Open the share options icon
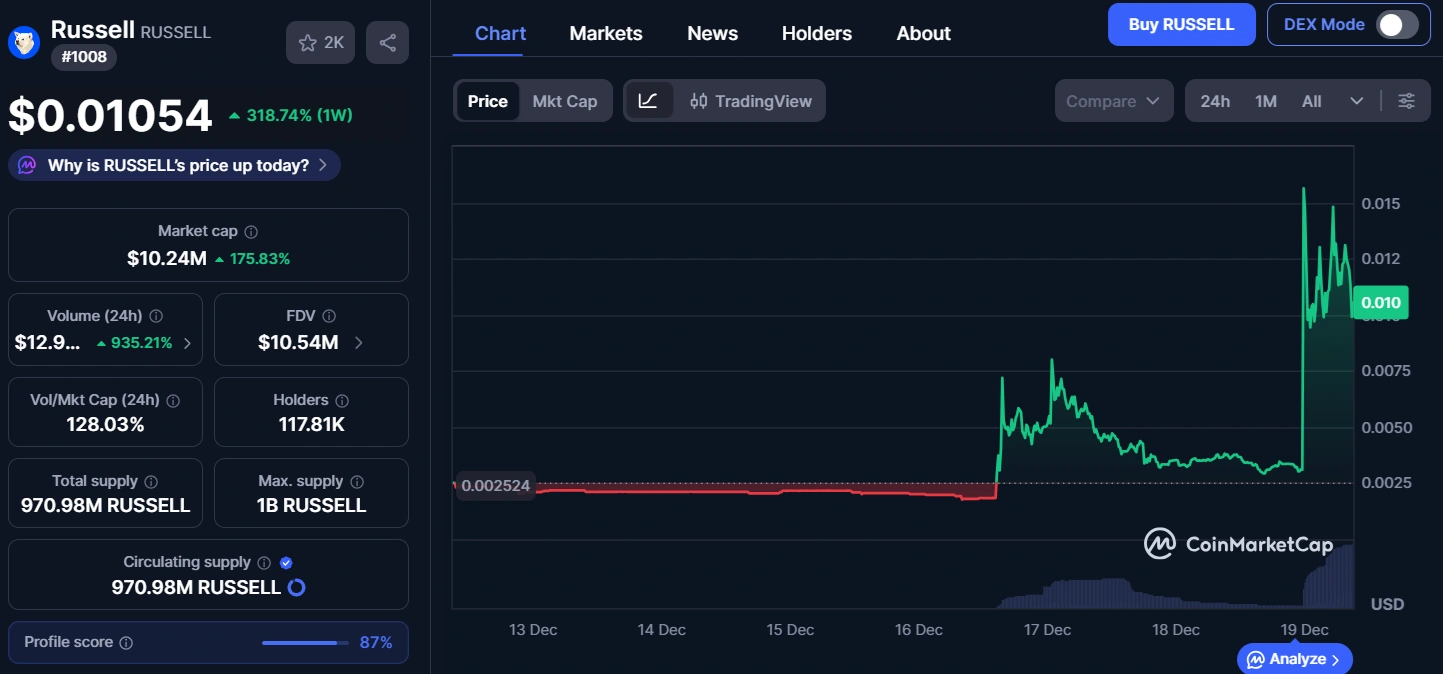The image size is (1443, 674). 387,42
